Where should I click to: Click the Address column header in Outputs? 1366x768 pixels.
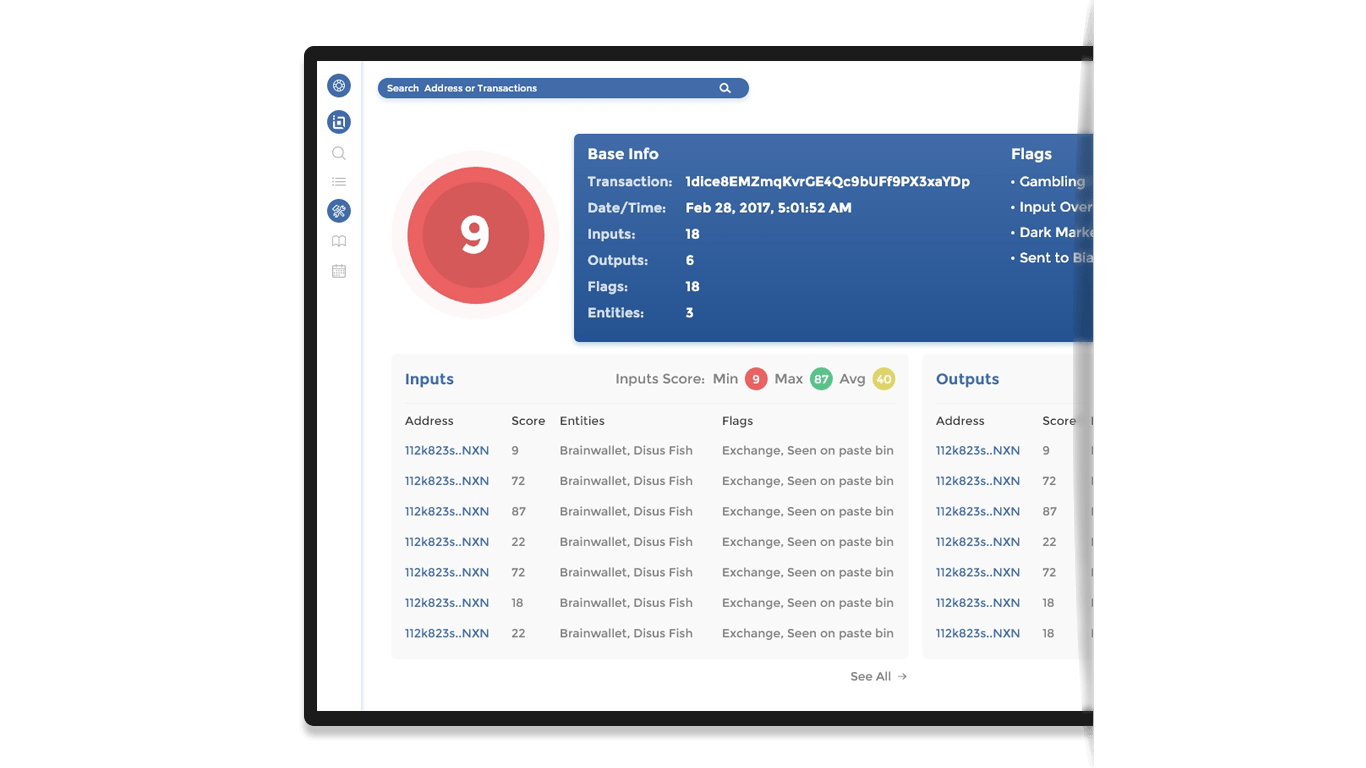[x=960, y=421]
